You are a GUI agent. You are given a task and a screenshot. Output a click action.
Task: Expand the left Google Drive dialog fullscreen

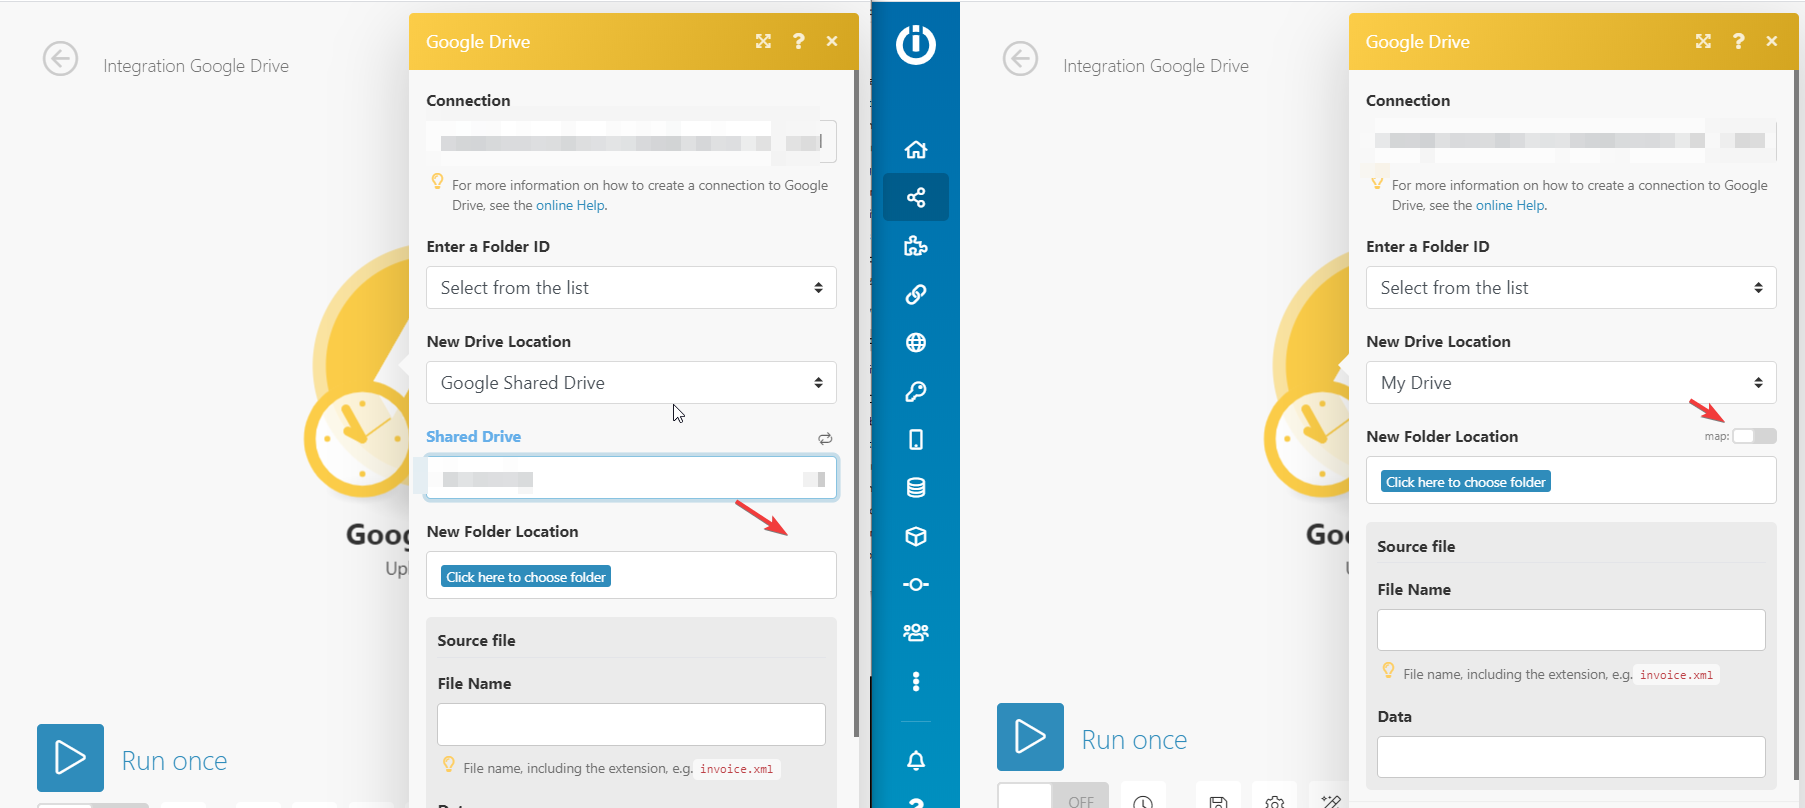pos(763,41)
